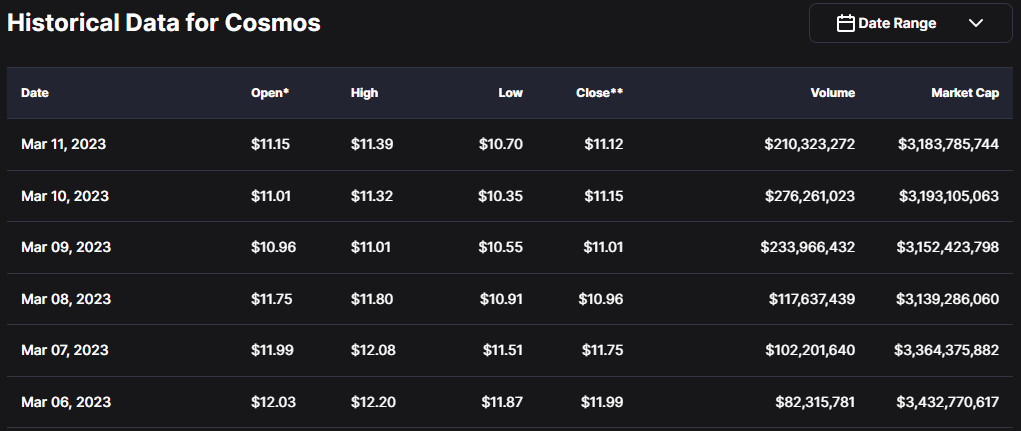Screen dimensions: 1021x431
Task: Select the Close** column header
Action: [x=599, y=93]
